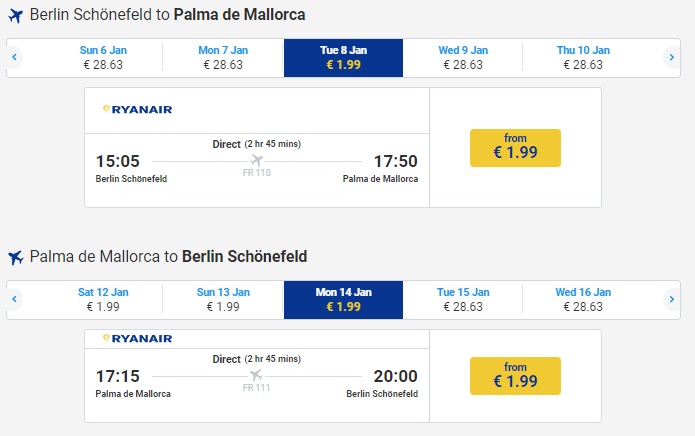Click the return previous dates arrow
Viewport: 695px width, 436px height.
click(15, 299)
